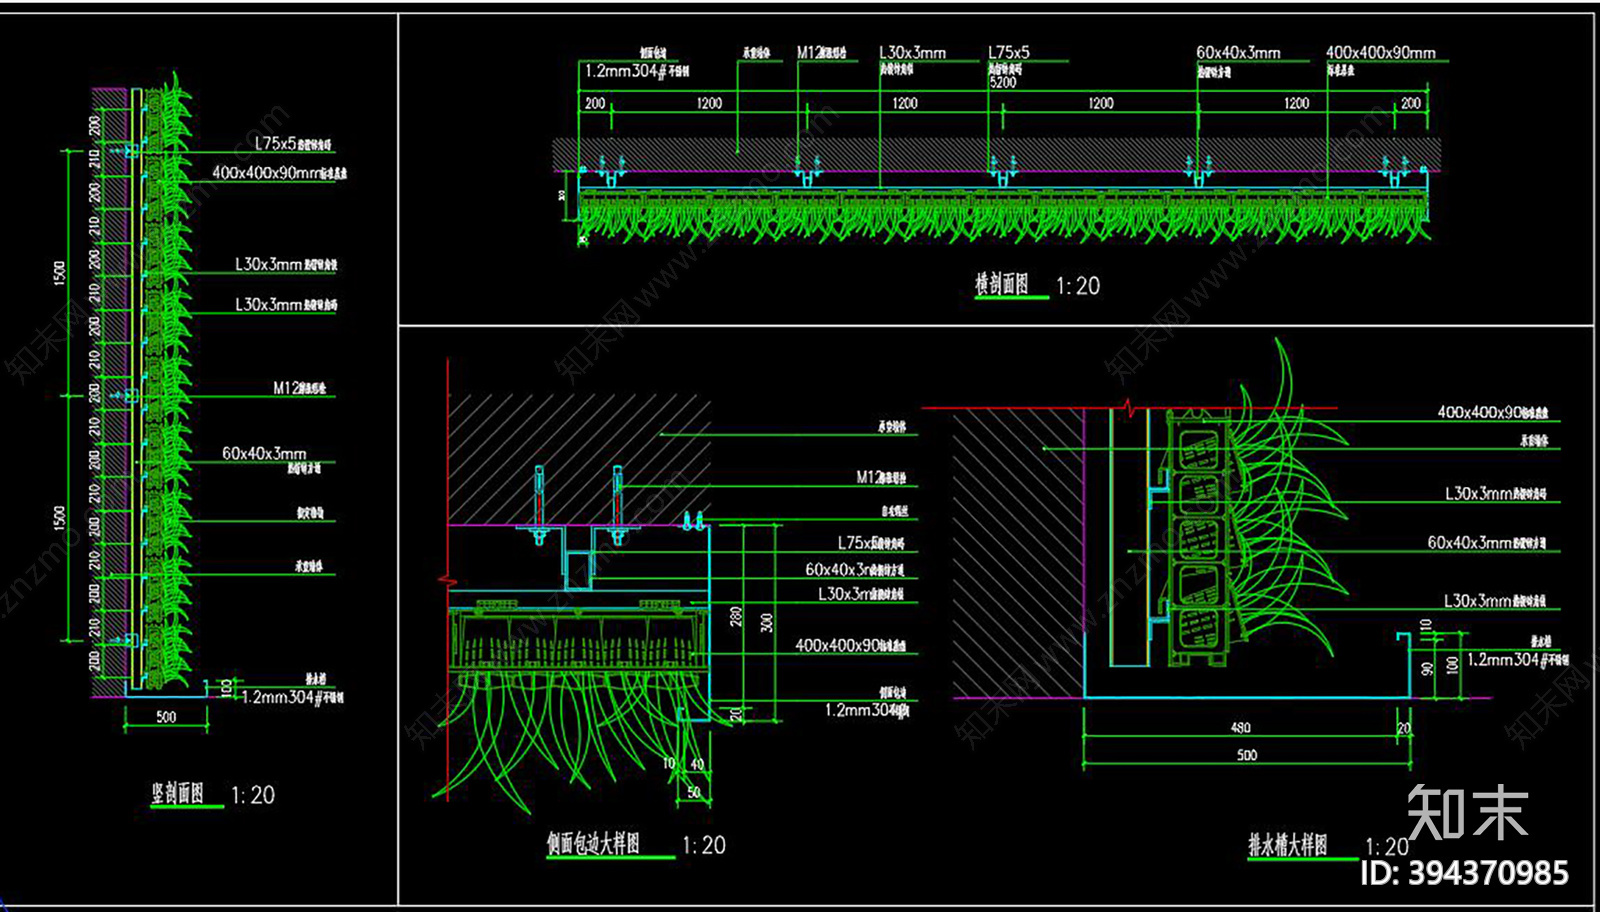This screenshot has height=912, width=1600.
Task: Select the 60x40x3mm label in 竖剖面图
Action: [264, 454]
